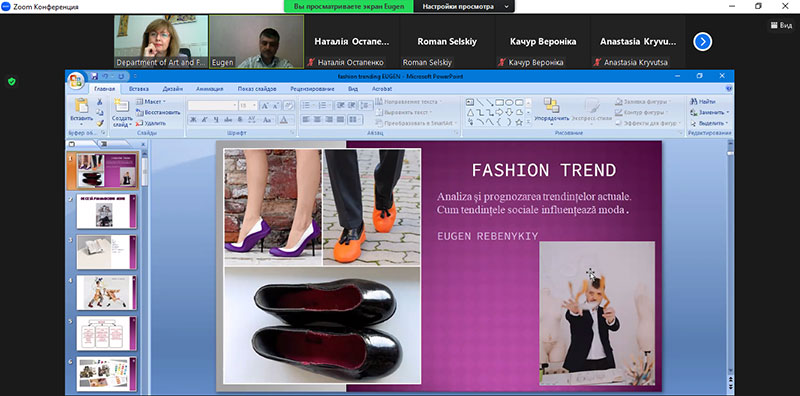Decrease font size with the small A icon
This screenshot has height=396, width=800.
click(x=276, y=105)
